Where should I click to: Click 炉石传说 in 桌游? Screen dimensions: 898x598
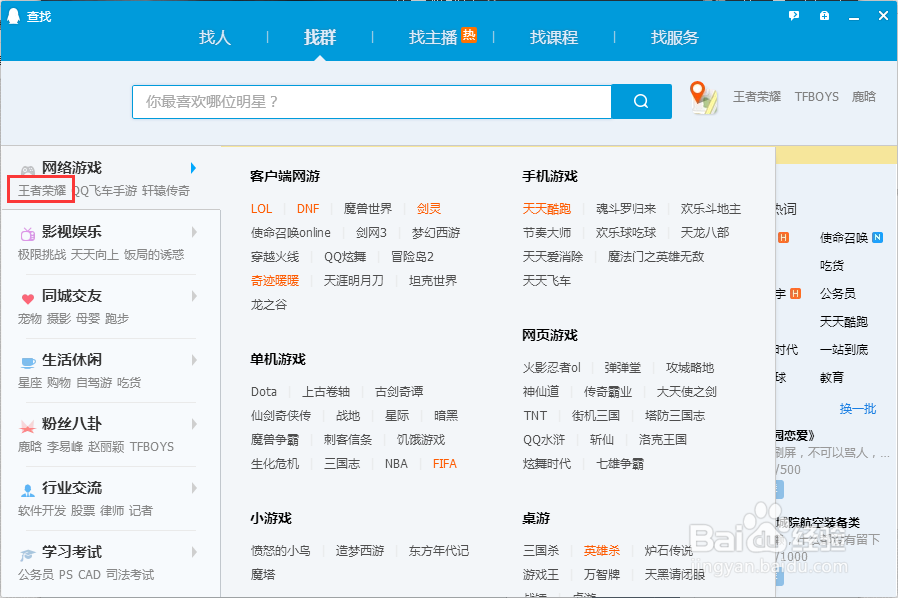pos(669,550)
